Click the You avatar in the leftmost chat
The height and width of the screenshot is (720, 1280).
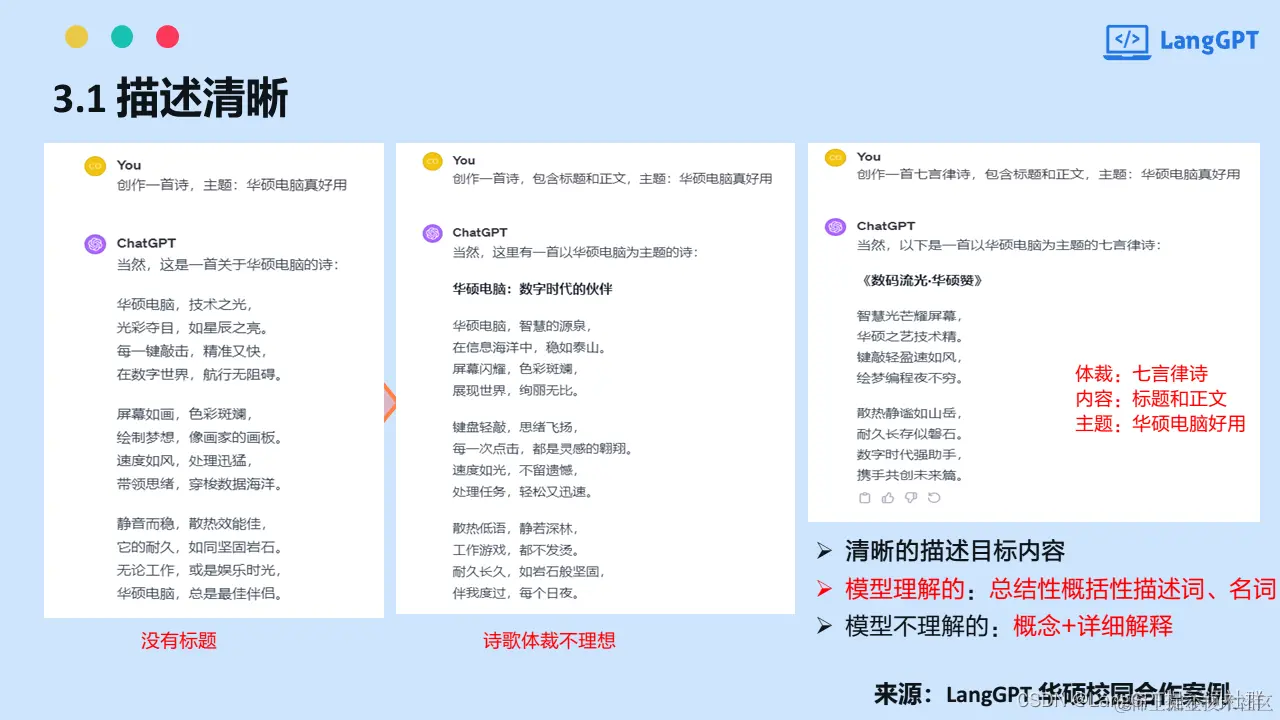tap(95, 165)
